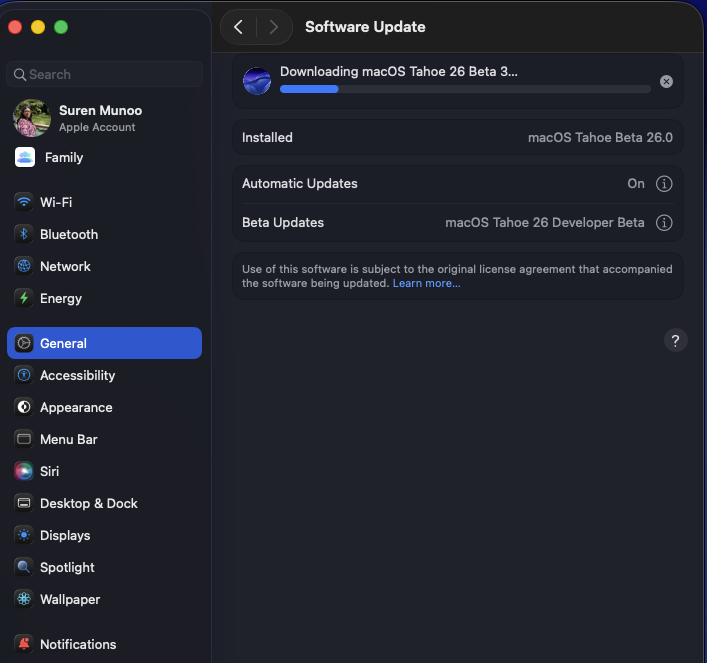Open Beta Updates info button

[664, 222]
